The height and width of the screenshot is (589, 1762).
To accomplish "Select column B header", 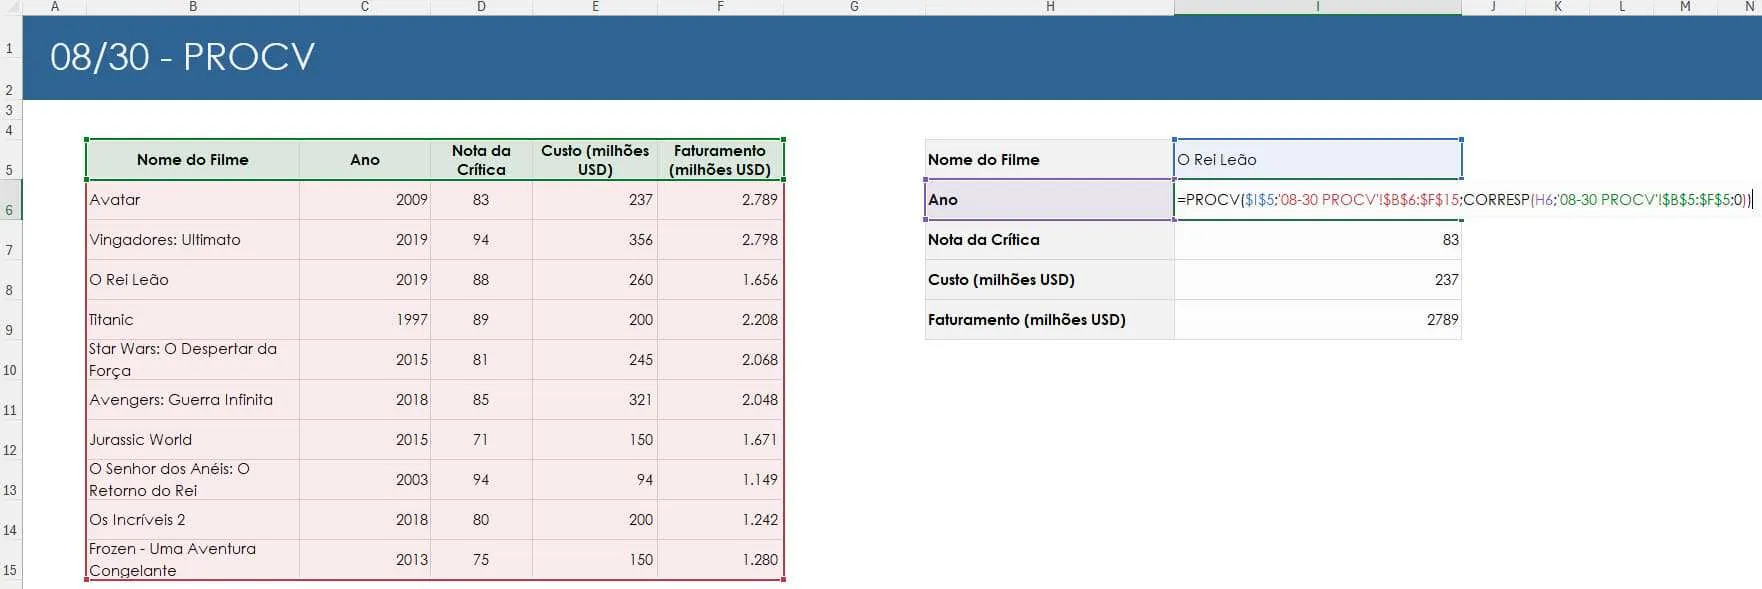I will click(x=193, y=7).
